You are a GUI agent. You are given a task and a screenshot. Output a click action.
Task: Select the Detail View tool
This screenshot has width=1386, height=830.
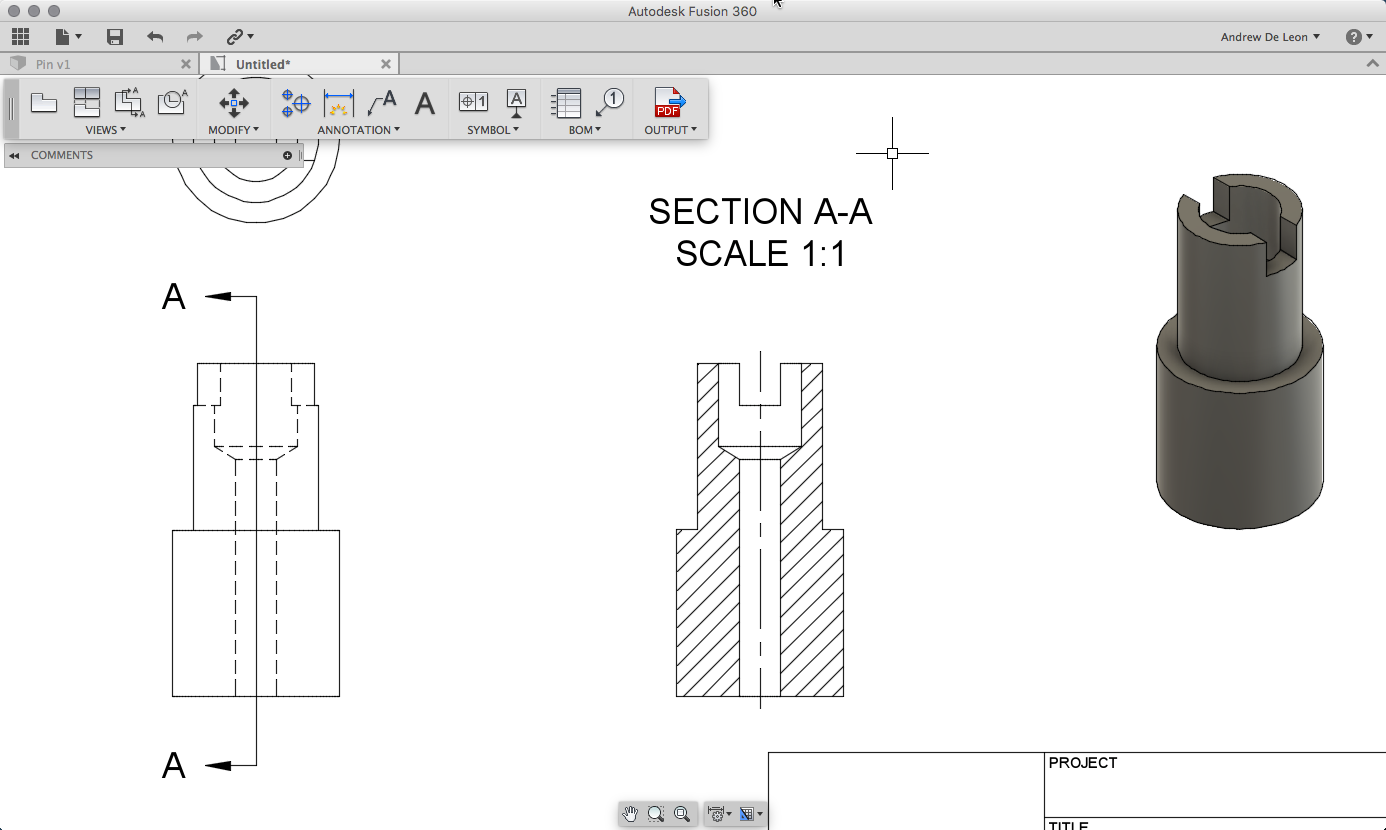click(173, 102)
